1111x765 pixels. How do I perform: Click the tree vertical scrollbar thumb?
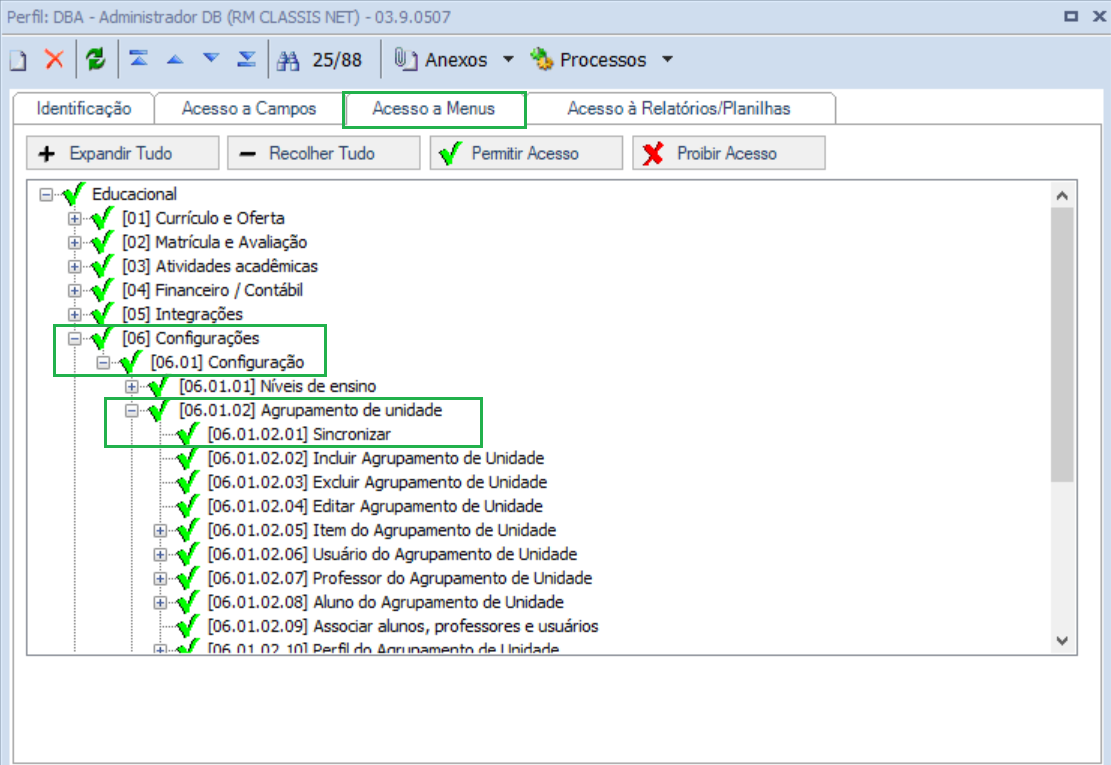(x=1062, y=345)
